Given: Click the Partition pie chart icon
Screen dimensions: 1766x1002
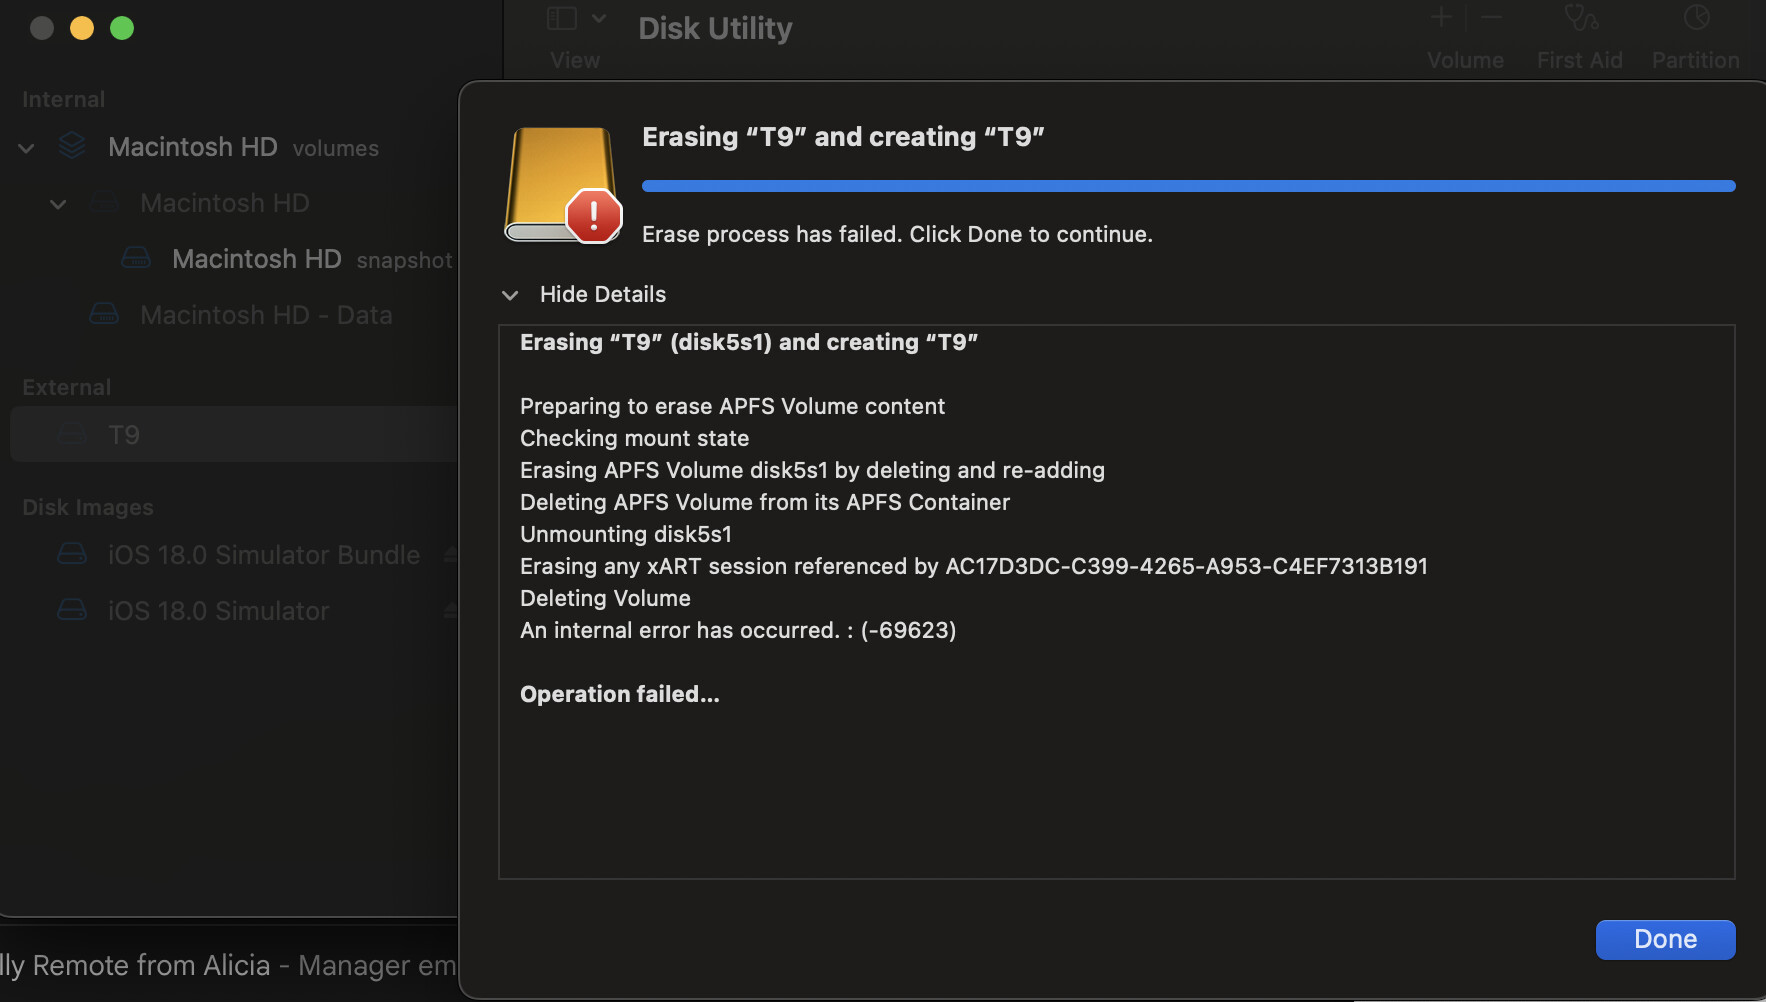Looking at the screenshot, I should [1696, 17].
